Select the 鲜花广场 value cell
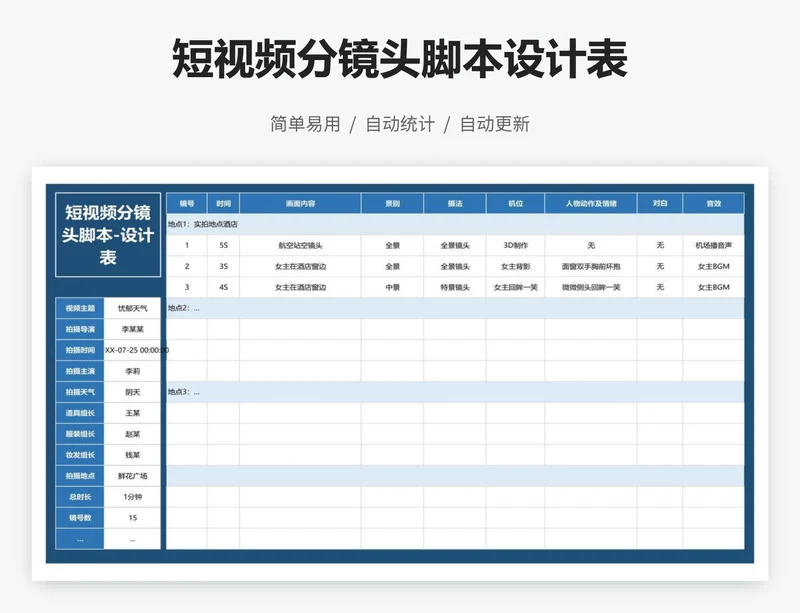The image size is (800, 613). click(x=132, y=475)
